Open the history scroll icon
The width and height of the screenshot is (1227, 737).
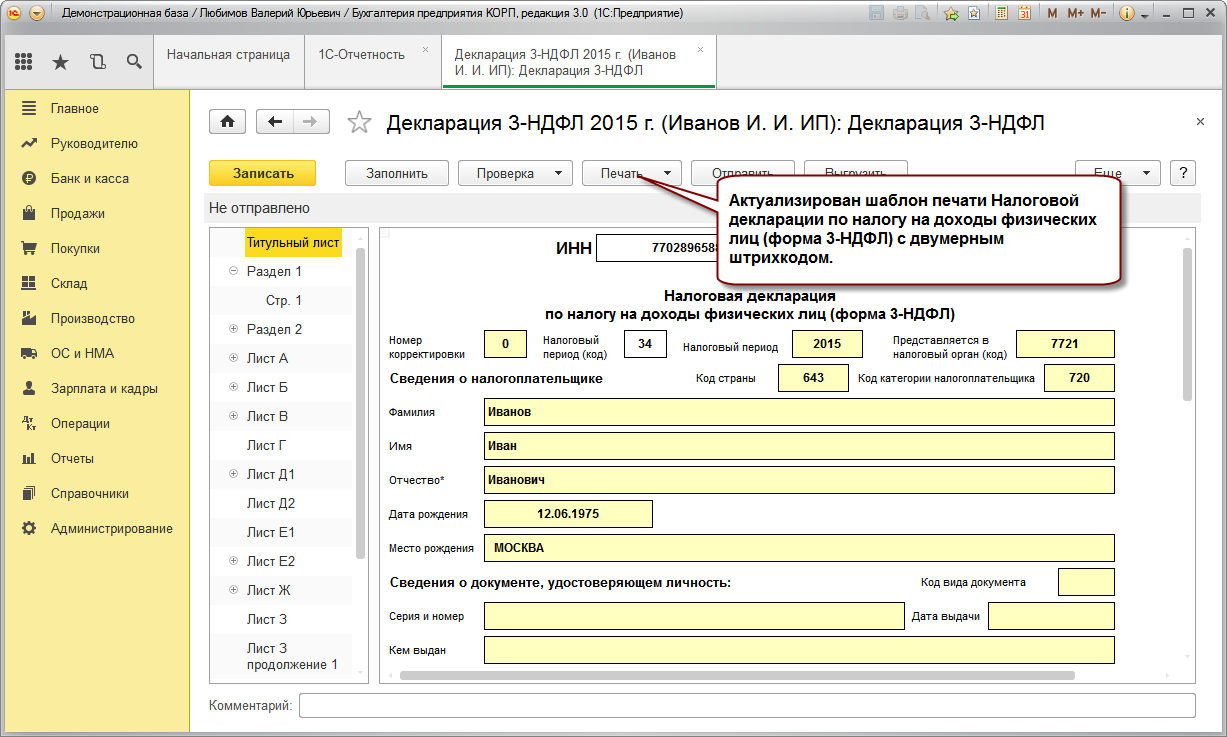click(x=97, y=62)
